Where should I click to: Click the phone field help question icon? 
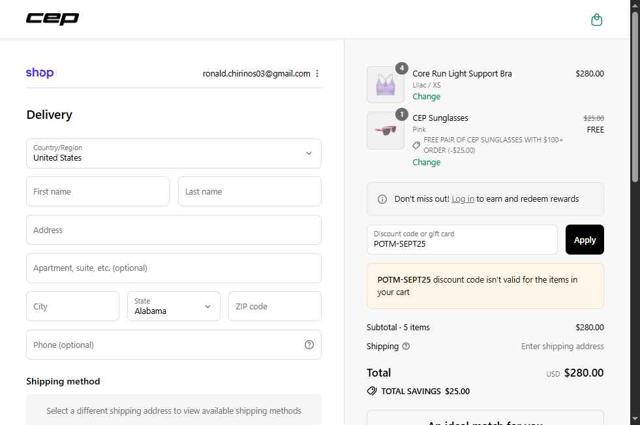(x=309, y=345)
